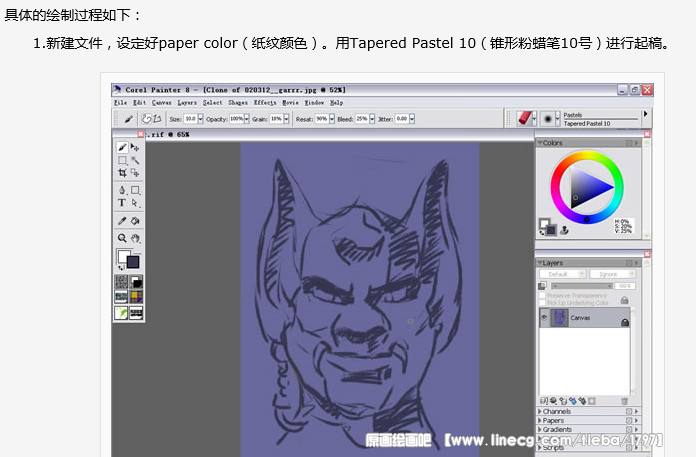Enable Preserve Transparency checkbox
Image resolution: width=696 pixels, height=457 pixels.
point(542,295)
